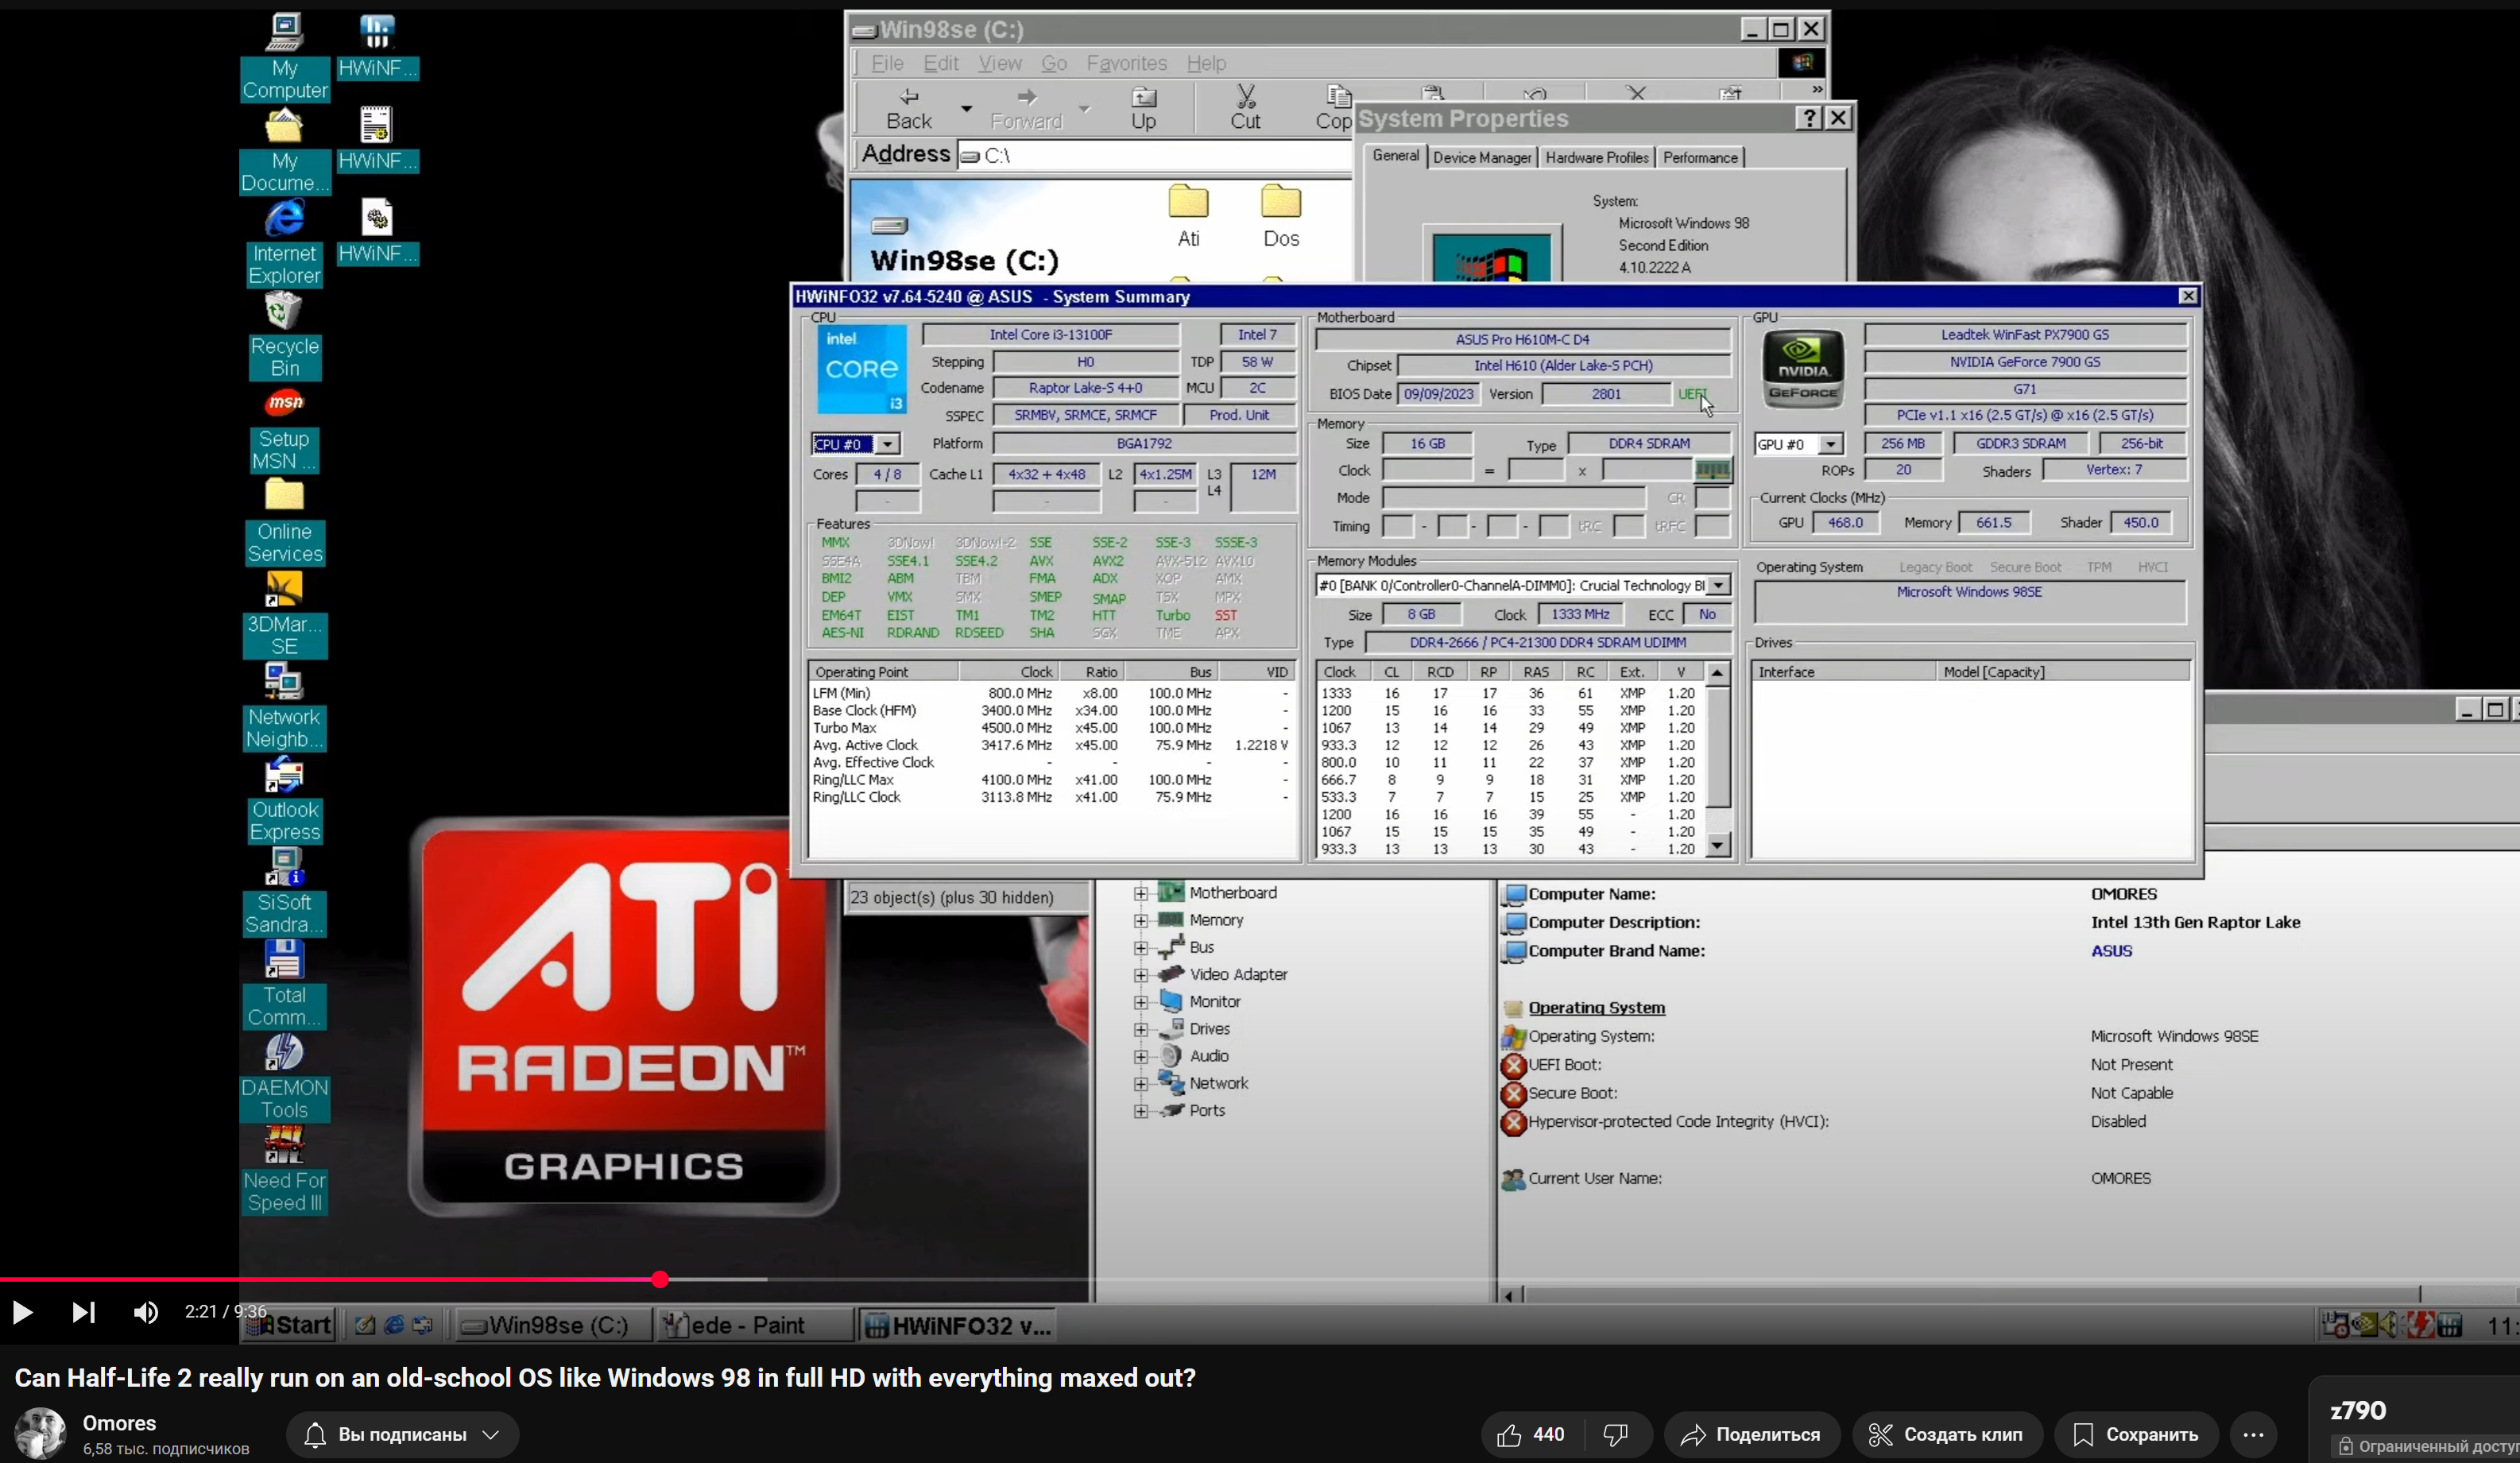Click the Сохранить save button
This screenshot has width=2520, height=1463.
point(2136,1435)
